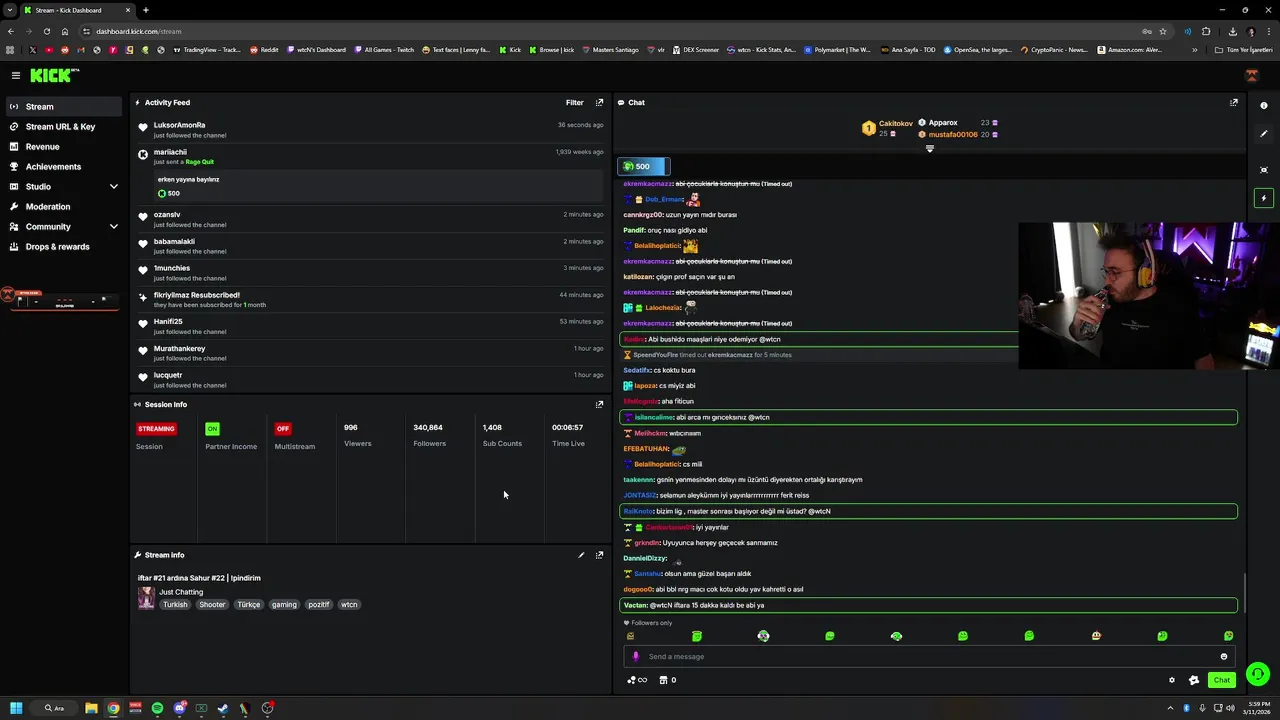Click Cakitokov on the chat leaderboard
Image resolution: width=1280 pixels, height=720 pixels.
895,123
